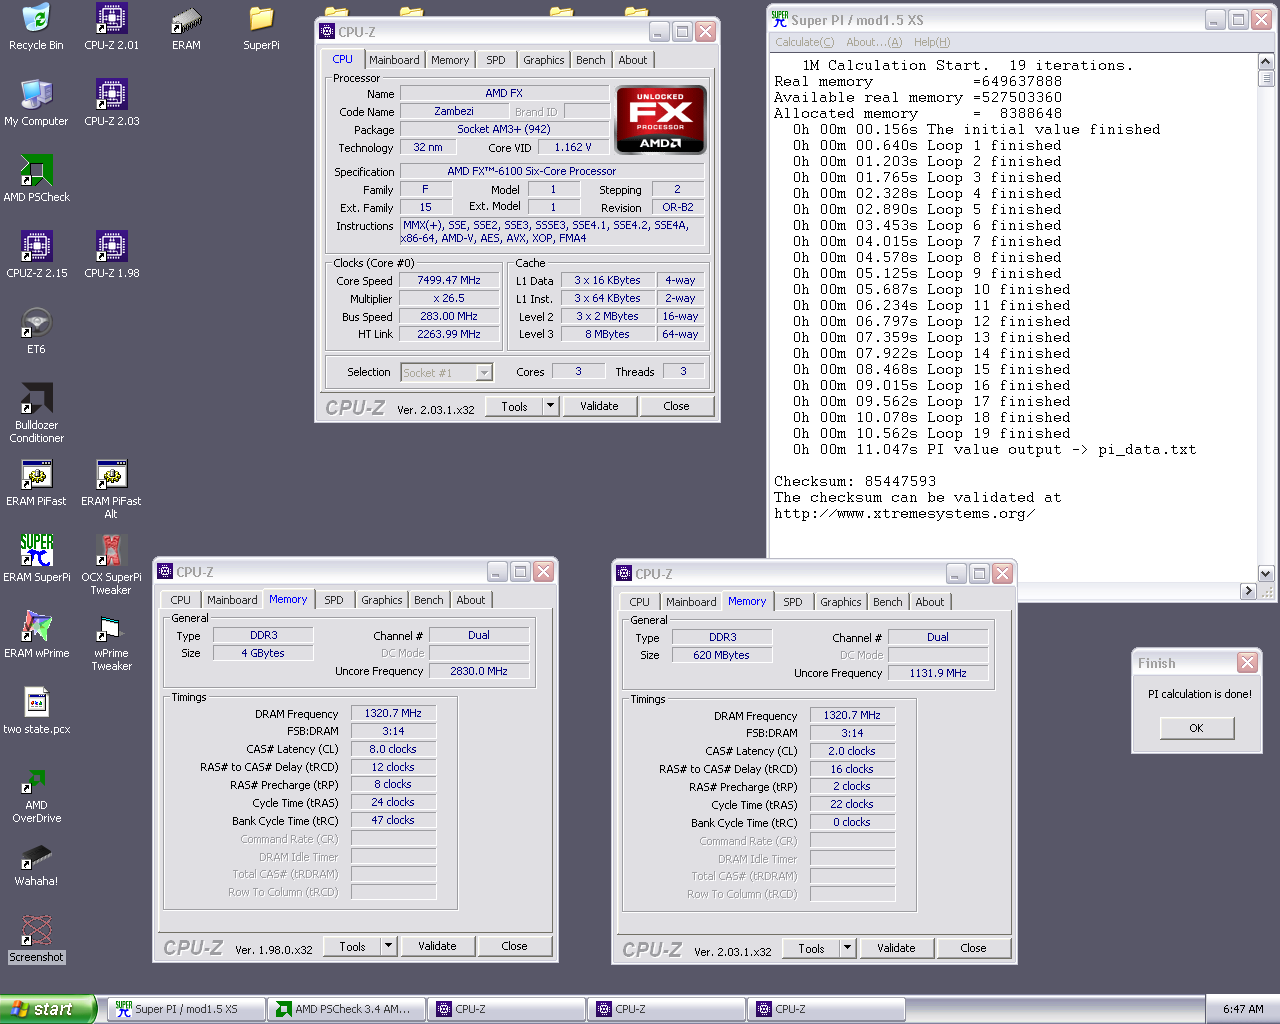Select the CPUZ-Z 2.15 desktop icon

click(36, 255)
